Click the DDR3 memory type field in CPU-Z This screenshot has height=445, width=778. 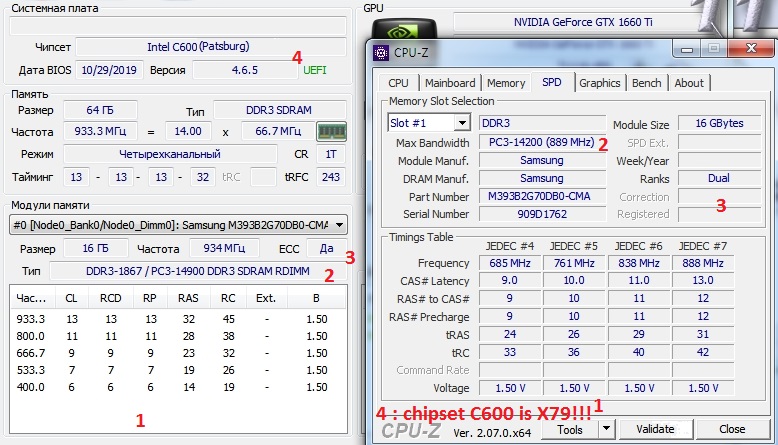542,123
